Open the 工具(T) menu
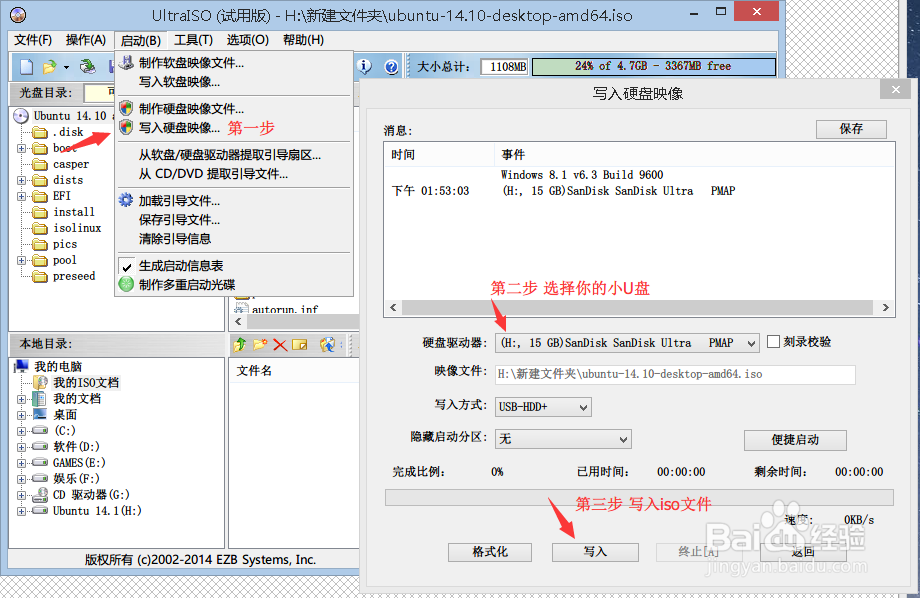 (193, 40)
